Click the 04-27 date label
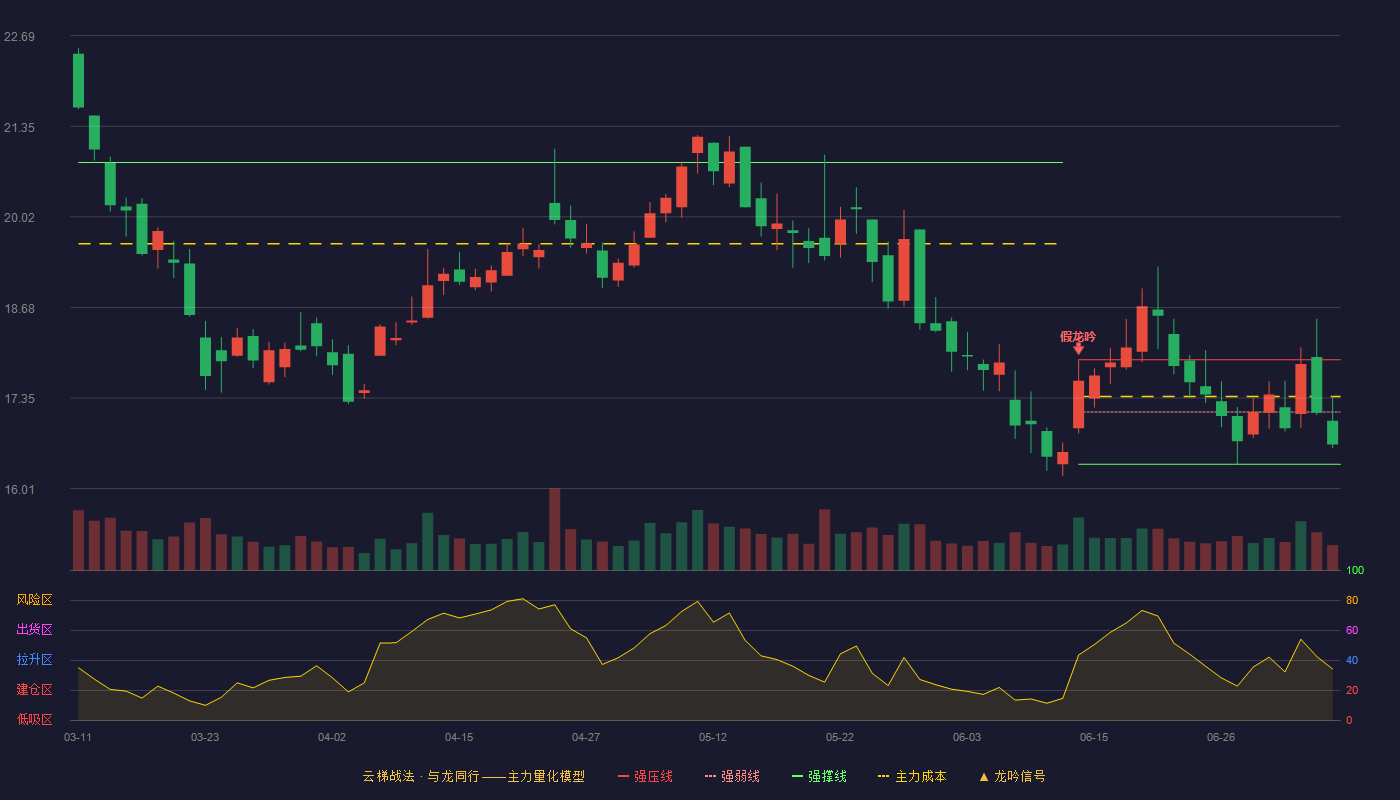1400x800 pixels. coord(586,737)
